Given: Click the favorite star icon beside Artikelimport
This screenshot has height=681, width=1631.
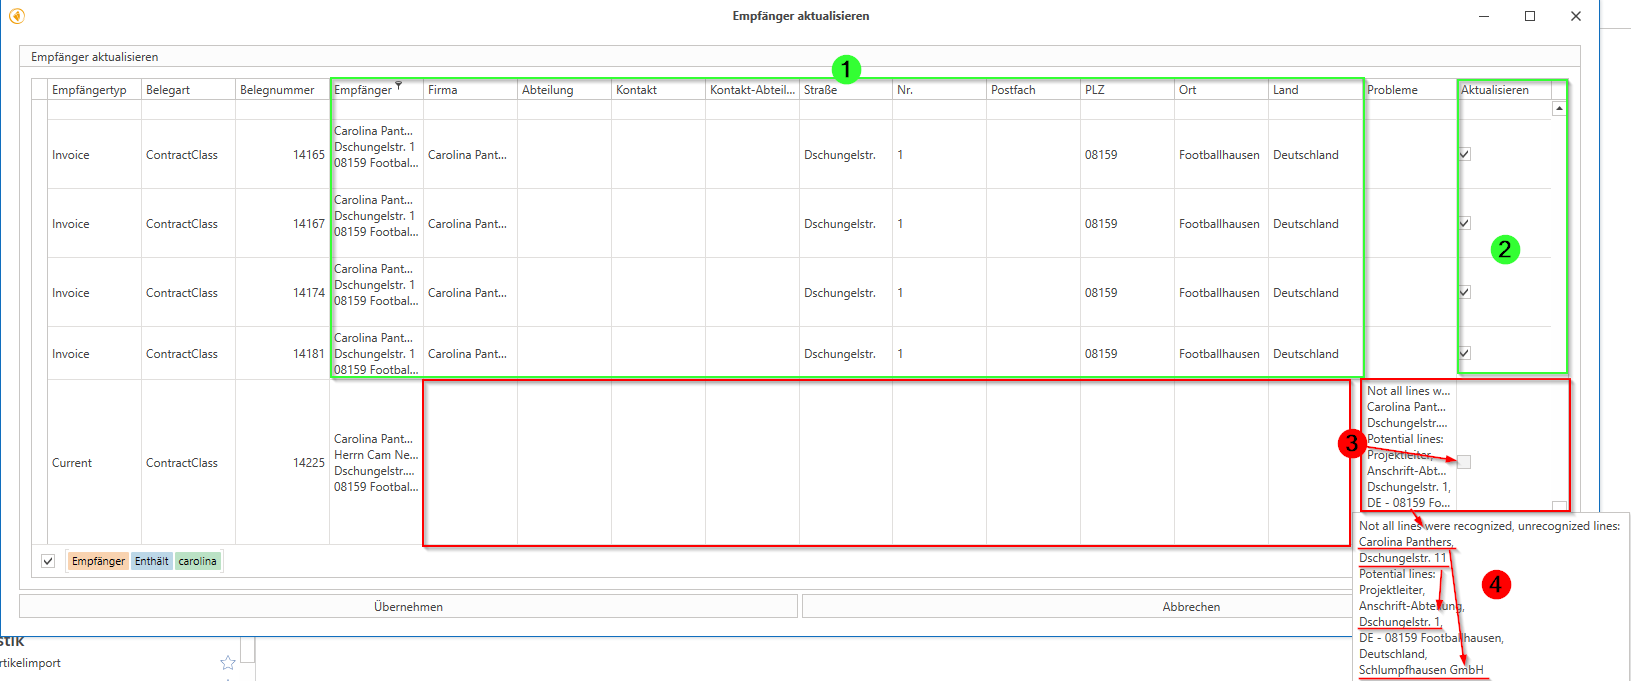Looking at the screenshot, I should pos(228,662).
